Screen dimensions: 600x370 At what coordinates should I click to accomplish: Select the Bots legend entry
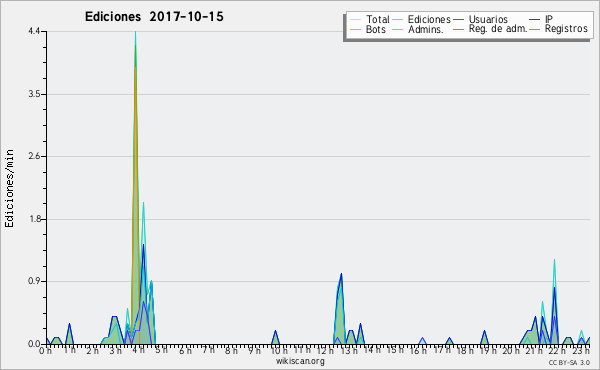tap(368, 29)
